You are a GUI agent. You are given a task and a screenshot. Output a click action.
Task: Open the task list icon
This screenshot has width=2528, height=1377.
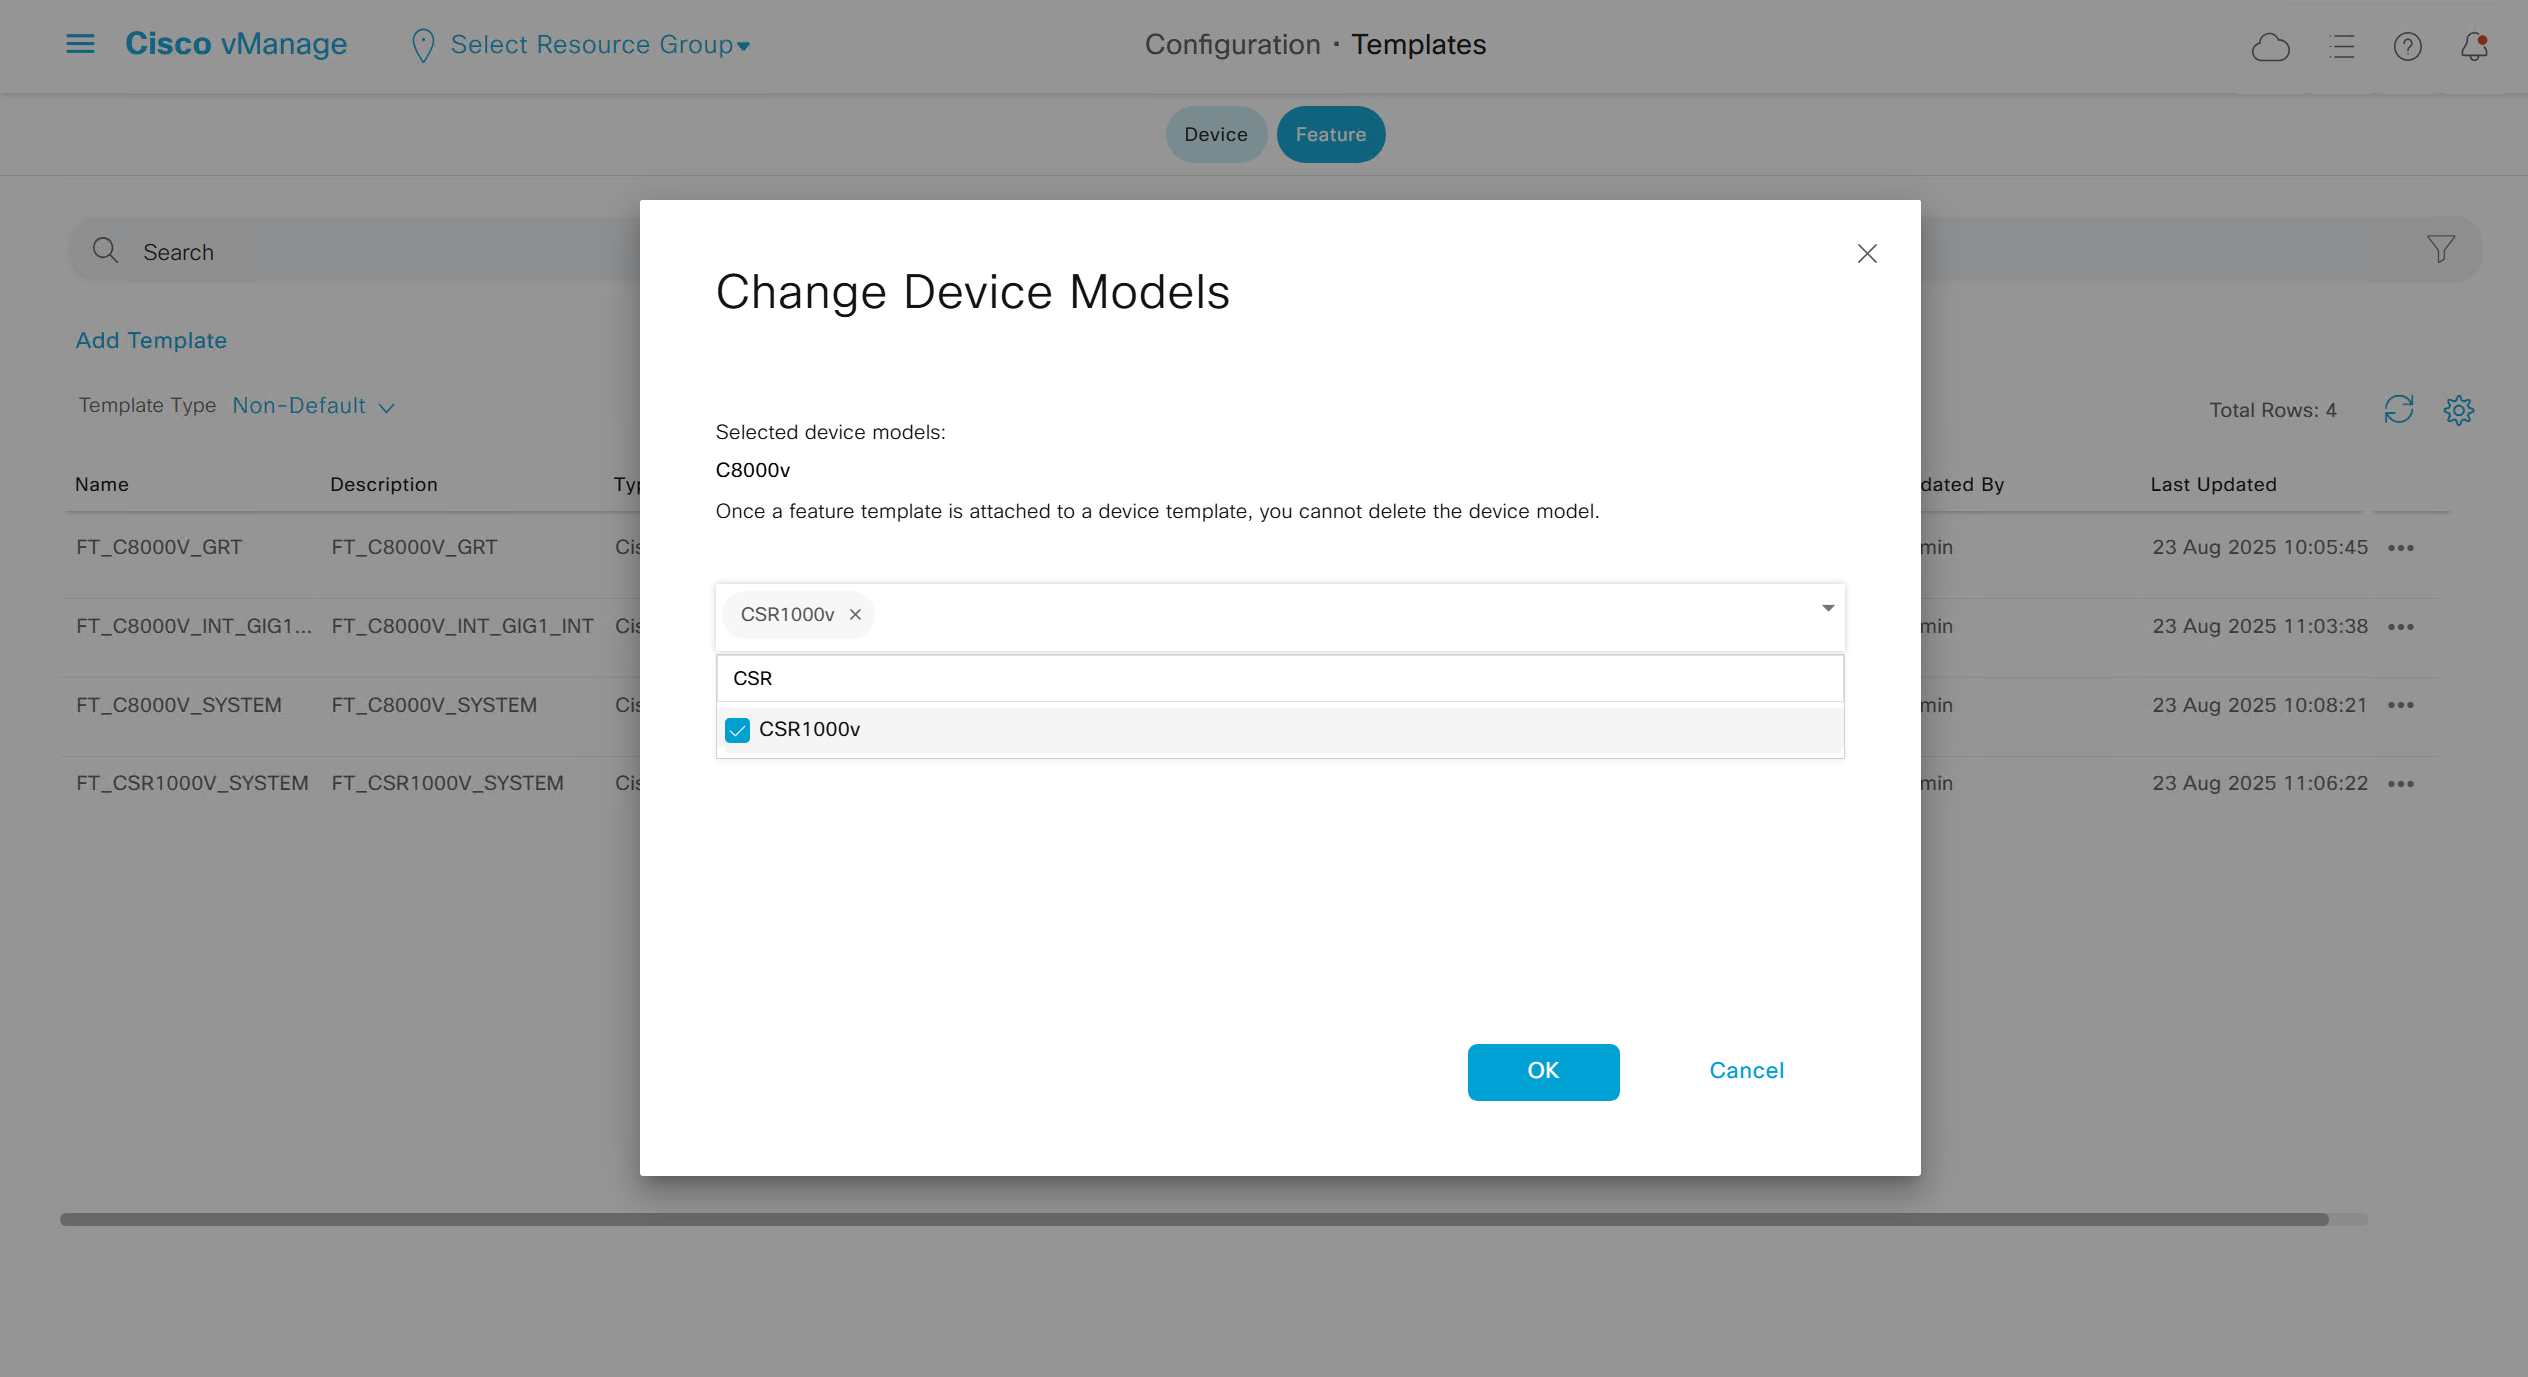pos(2341,46)
